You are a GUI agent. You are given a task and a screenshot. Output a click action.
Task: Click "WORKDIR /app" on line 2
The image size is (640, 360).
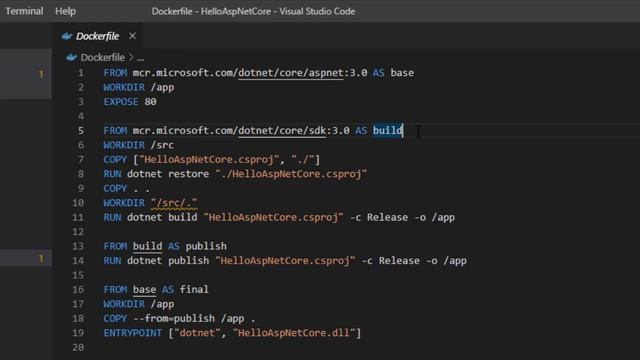(138, 87)
